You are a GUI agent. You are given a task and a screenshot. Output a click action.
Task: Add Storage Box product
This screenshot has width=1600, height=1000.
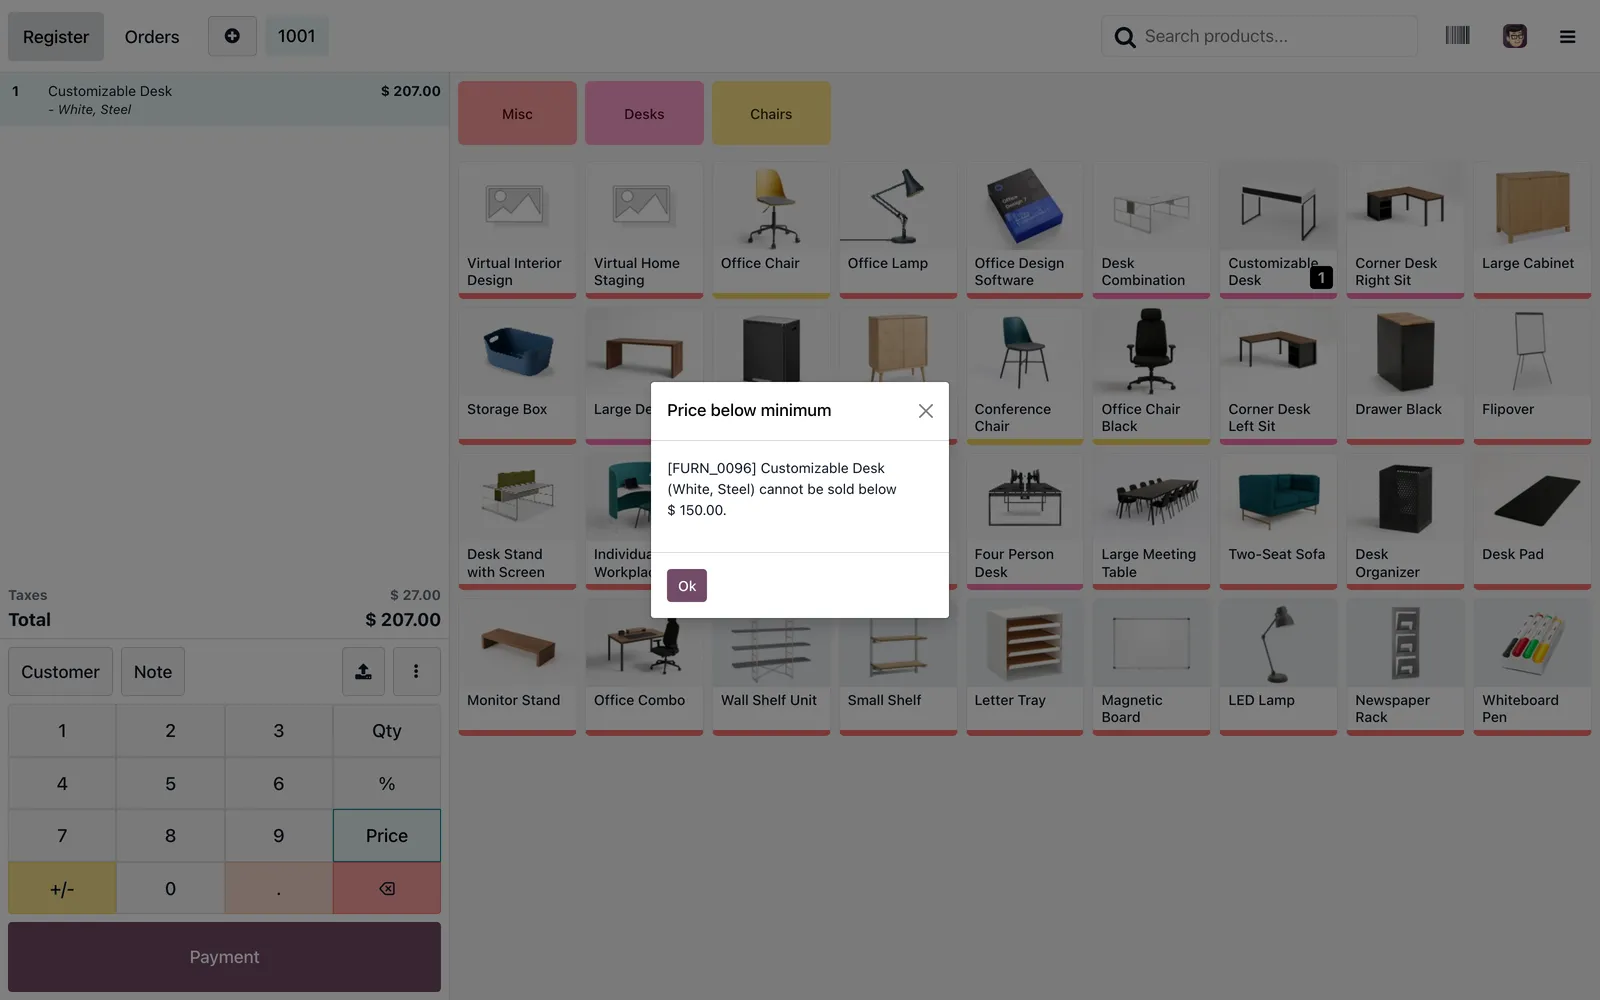(517, 376)
